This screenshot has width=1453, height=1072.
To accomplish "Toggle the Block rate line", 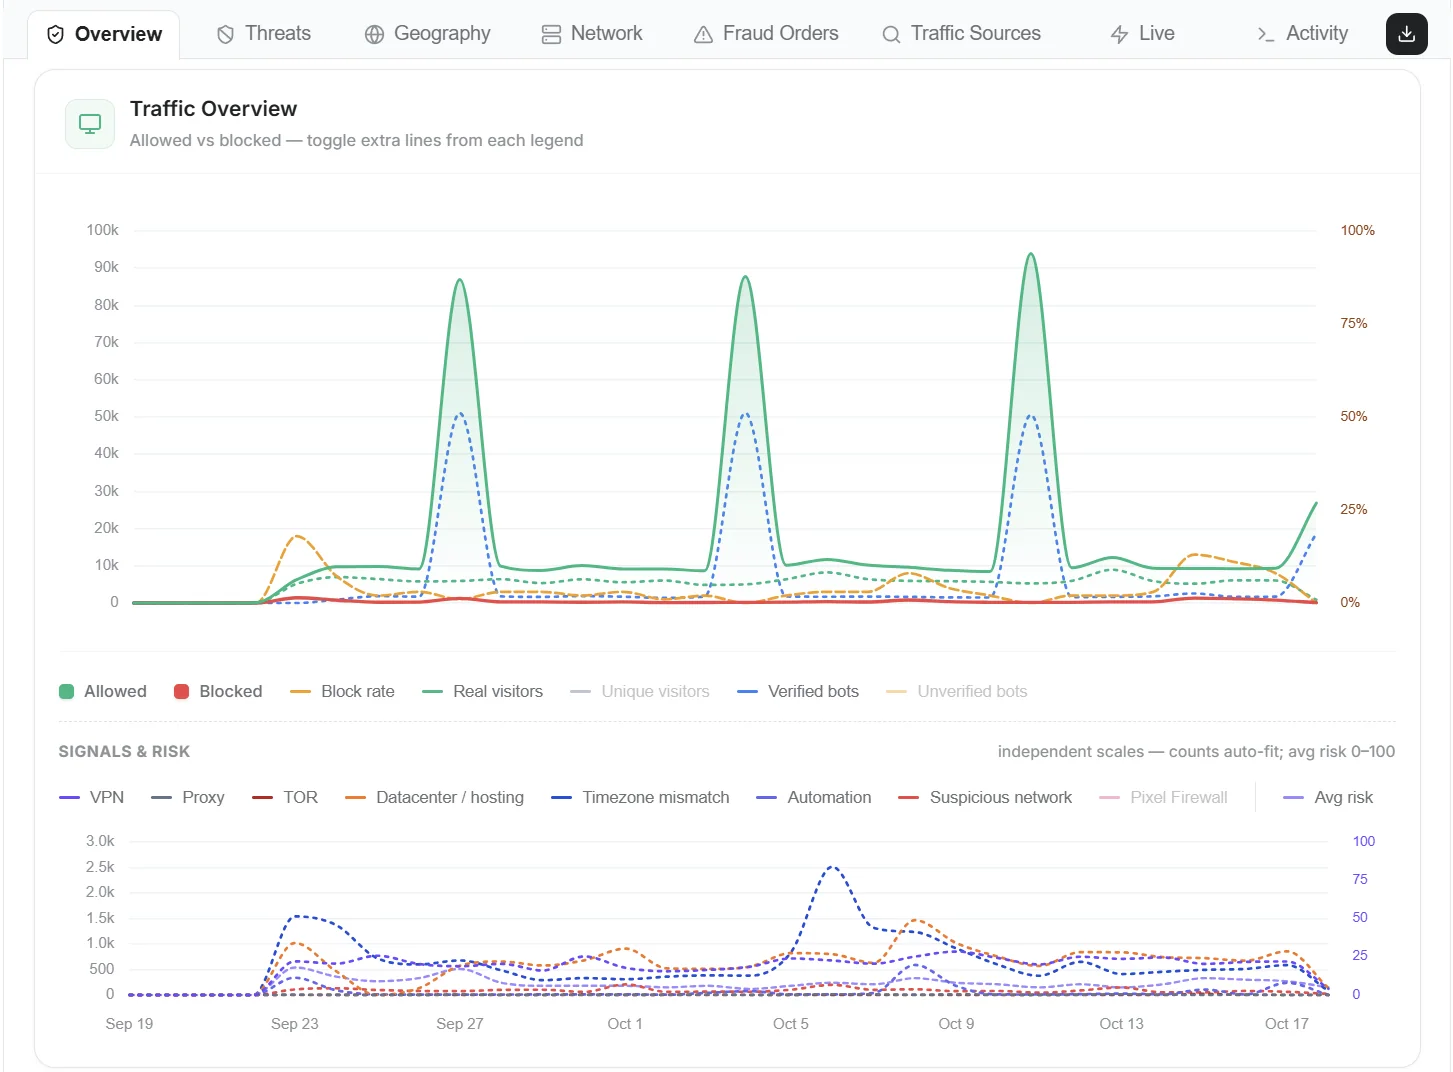I will tap(342, 691).
